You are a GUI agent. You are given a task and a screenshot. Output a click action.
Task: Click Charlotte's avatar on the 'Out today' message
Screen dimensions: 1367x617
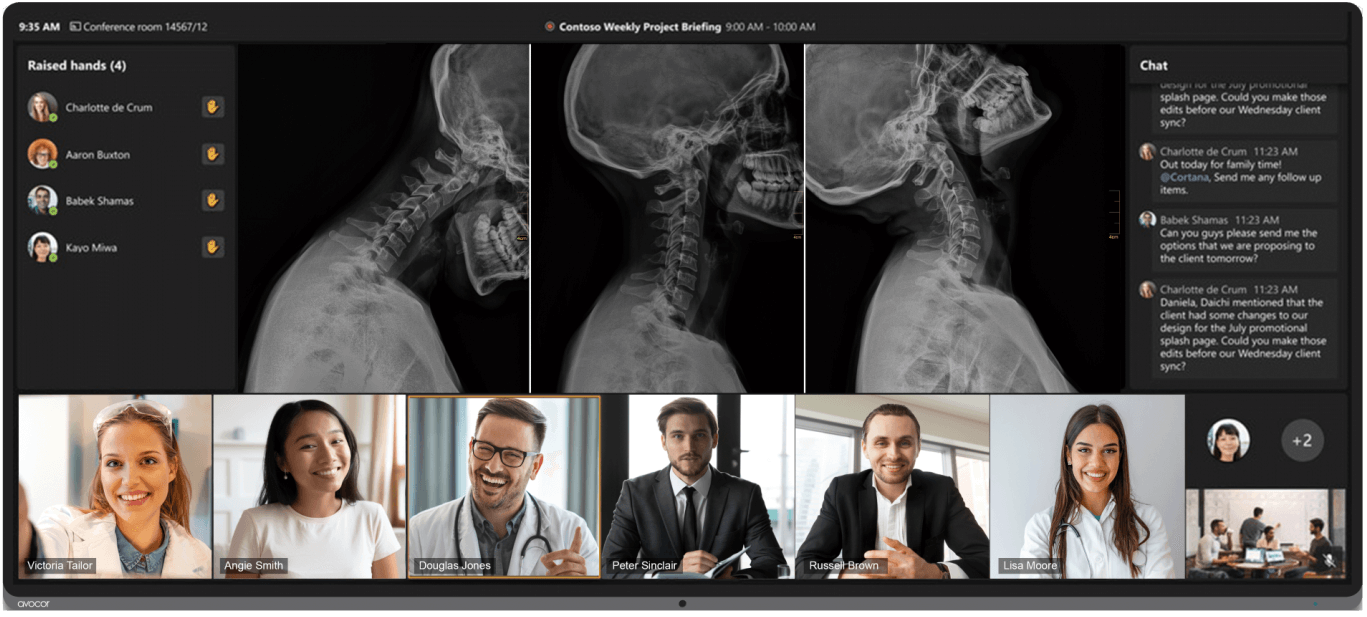tap(1147, 152)
